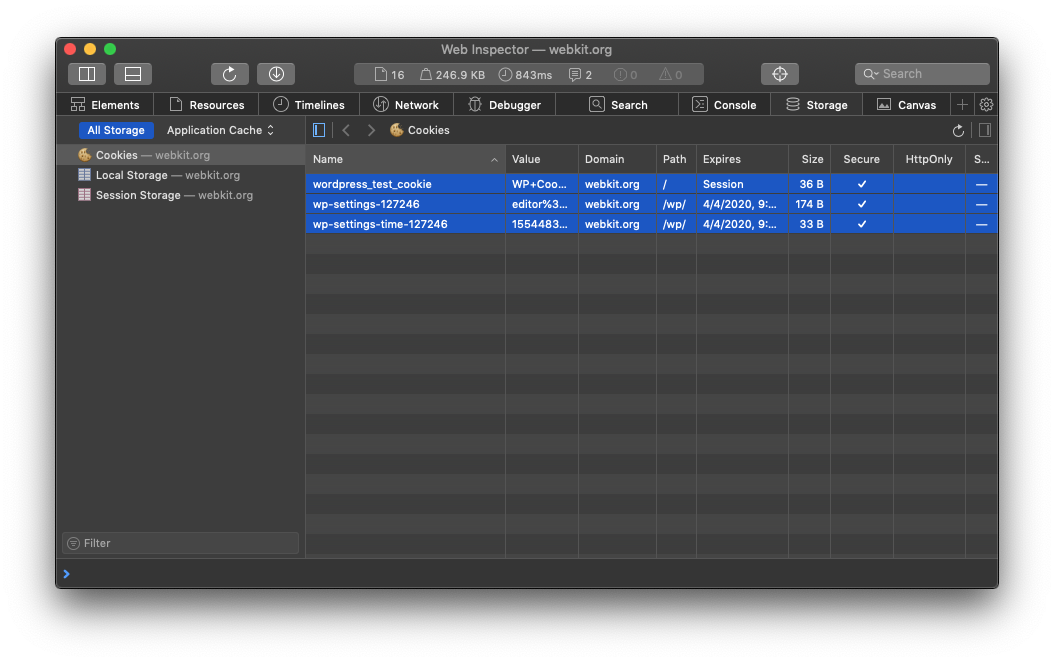Image resolution: width=1054 pixels, height=662 pixels.
Task: Click the 246.9 KB transfer size indicator
Action: 452,75
